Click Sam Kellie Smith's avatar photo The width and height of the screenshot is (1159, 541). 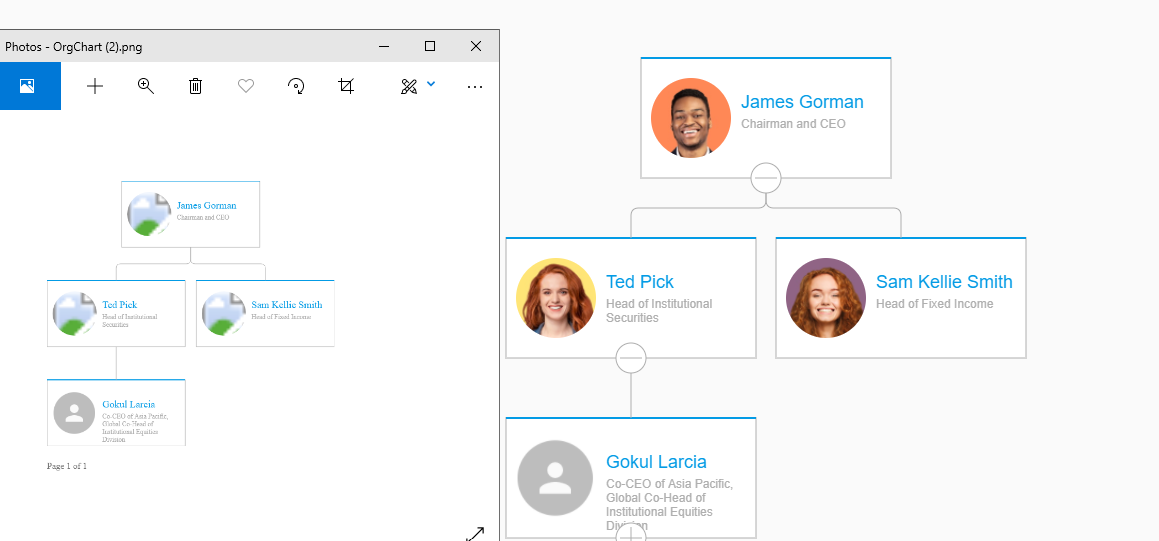coord(826,298)
